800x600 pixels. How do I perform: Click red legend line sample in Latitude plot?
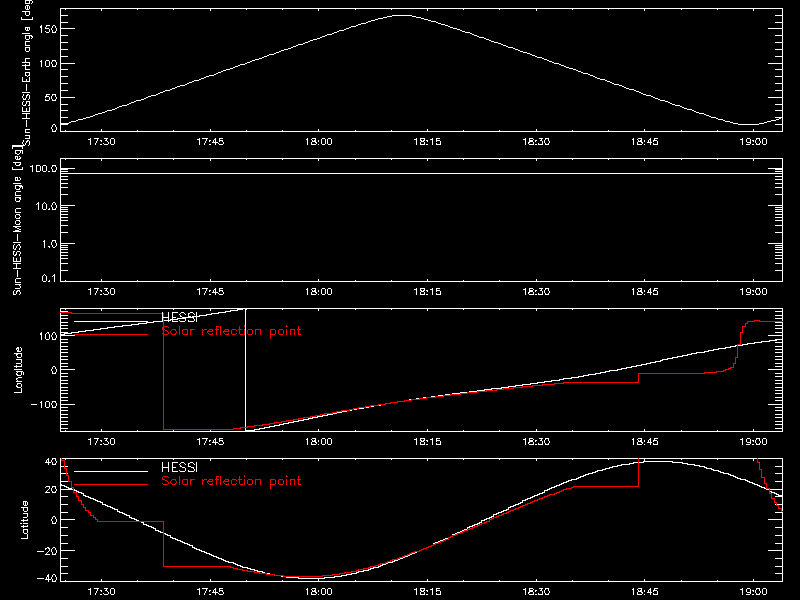111,484
